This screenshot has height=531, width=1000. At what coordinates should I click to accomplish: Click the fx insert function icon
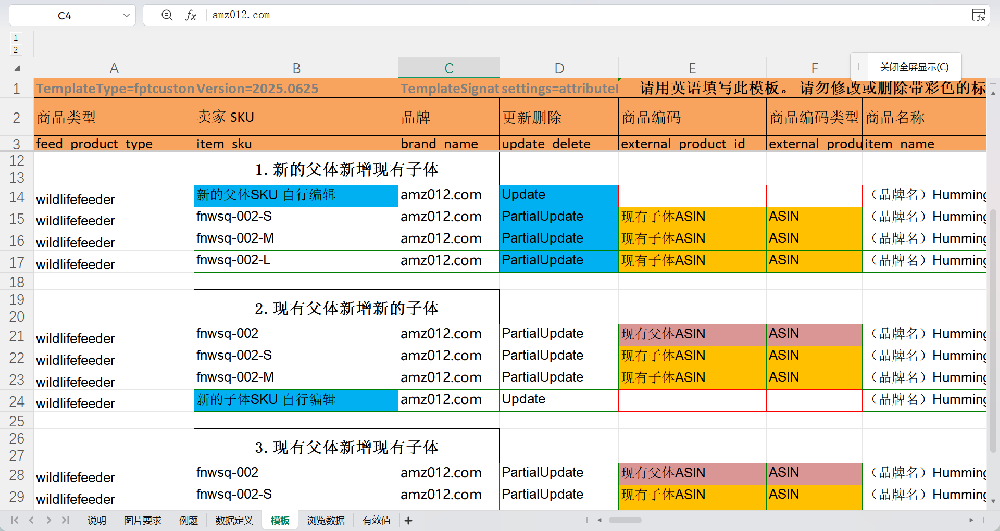point(190,16)
